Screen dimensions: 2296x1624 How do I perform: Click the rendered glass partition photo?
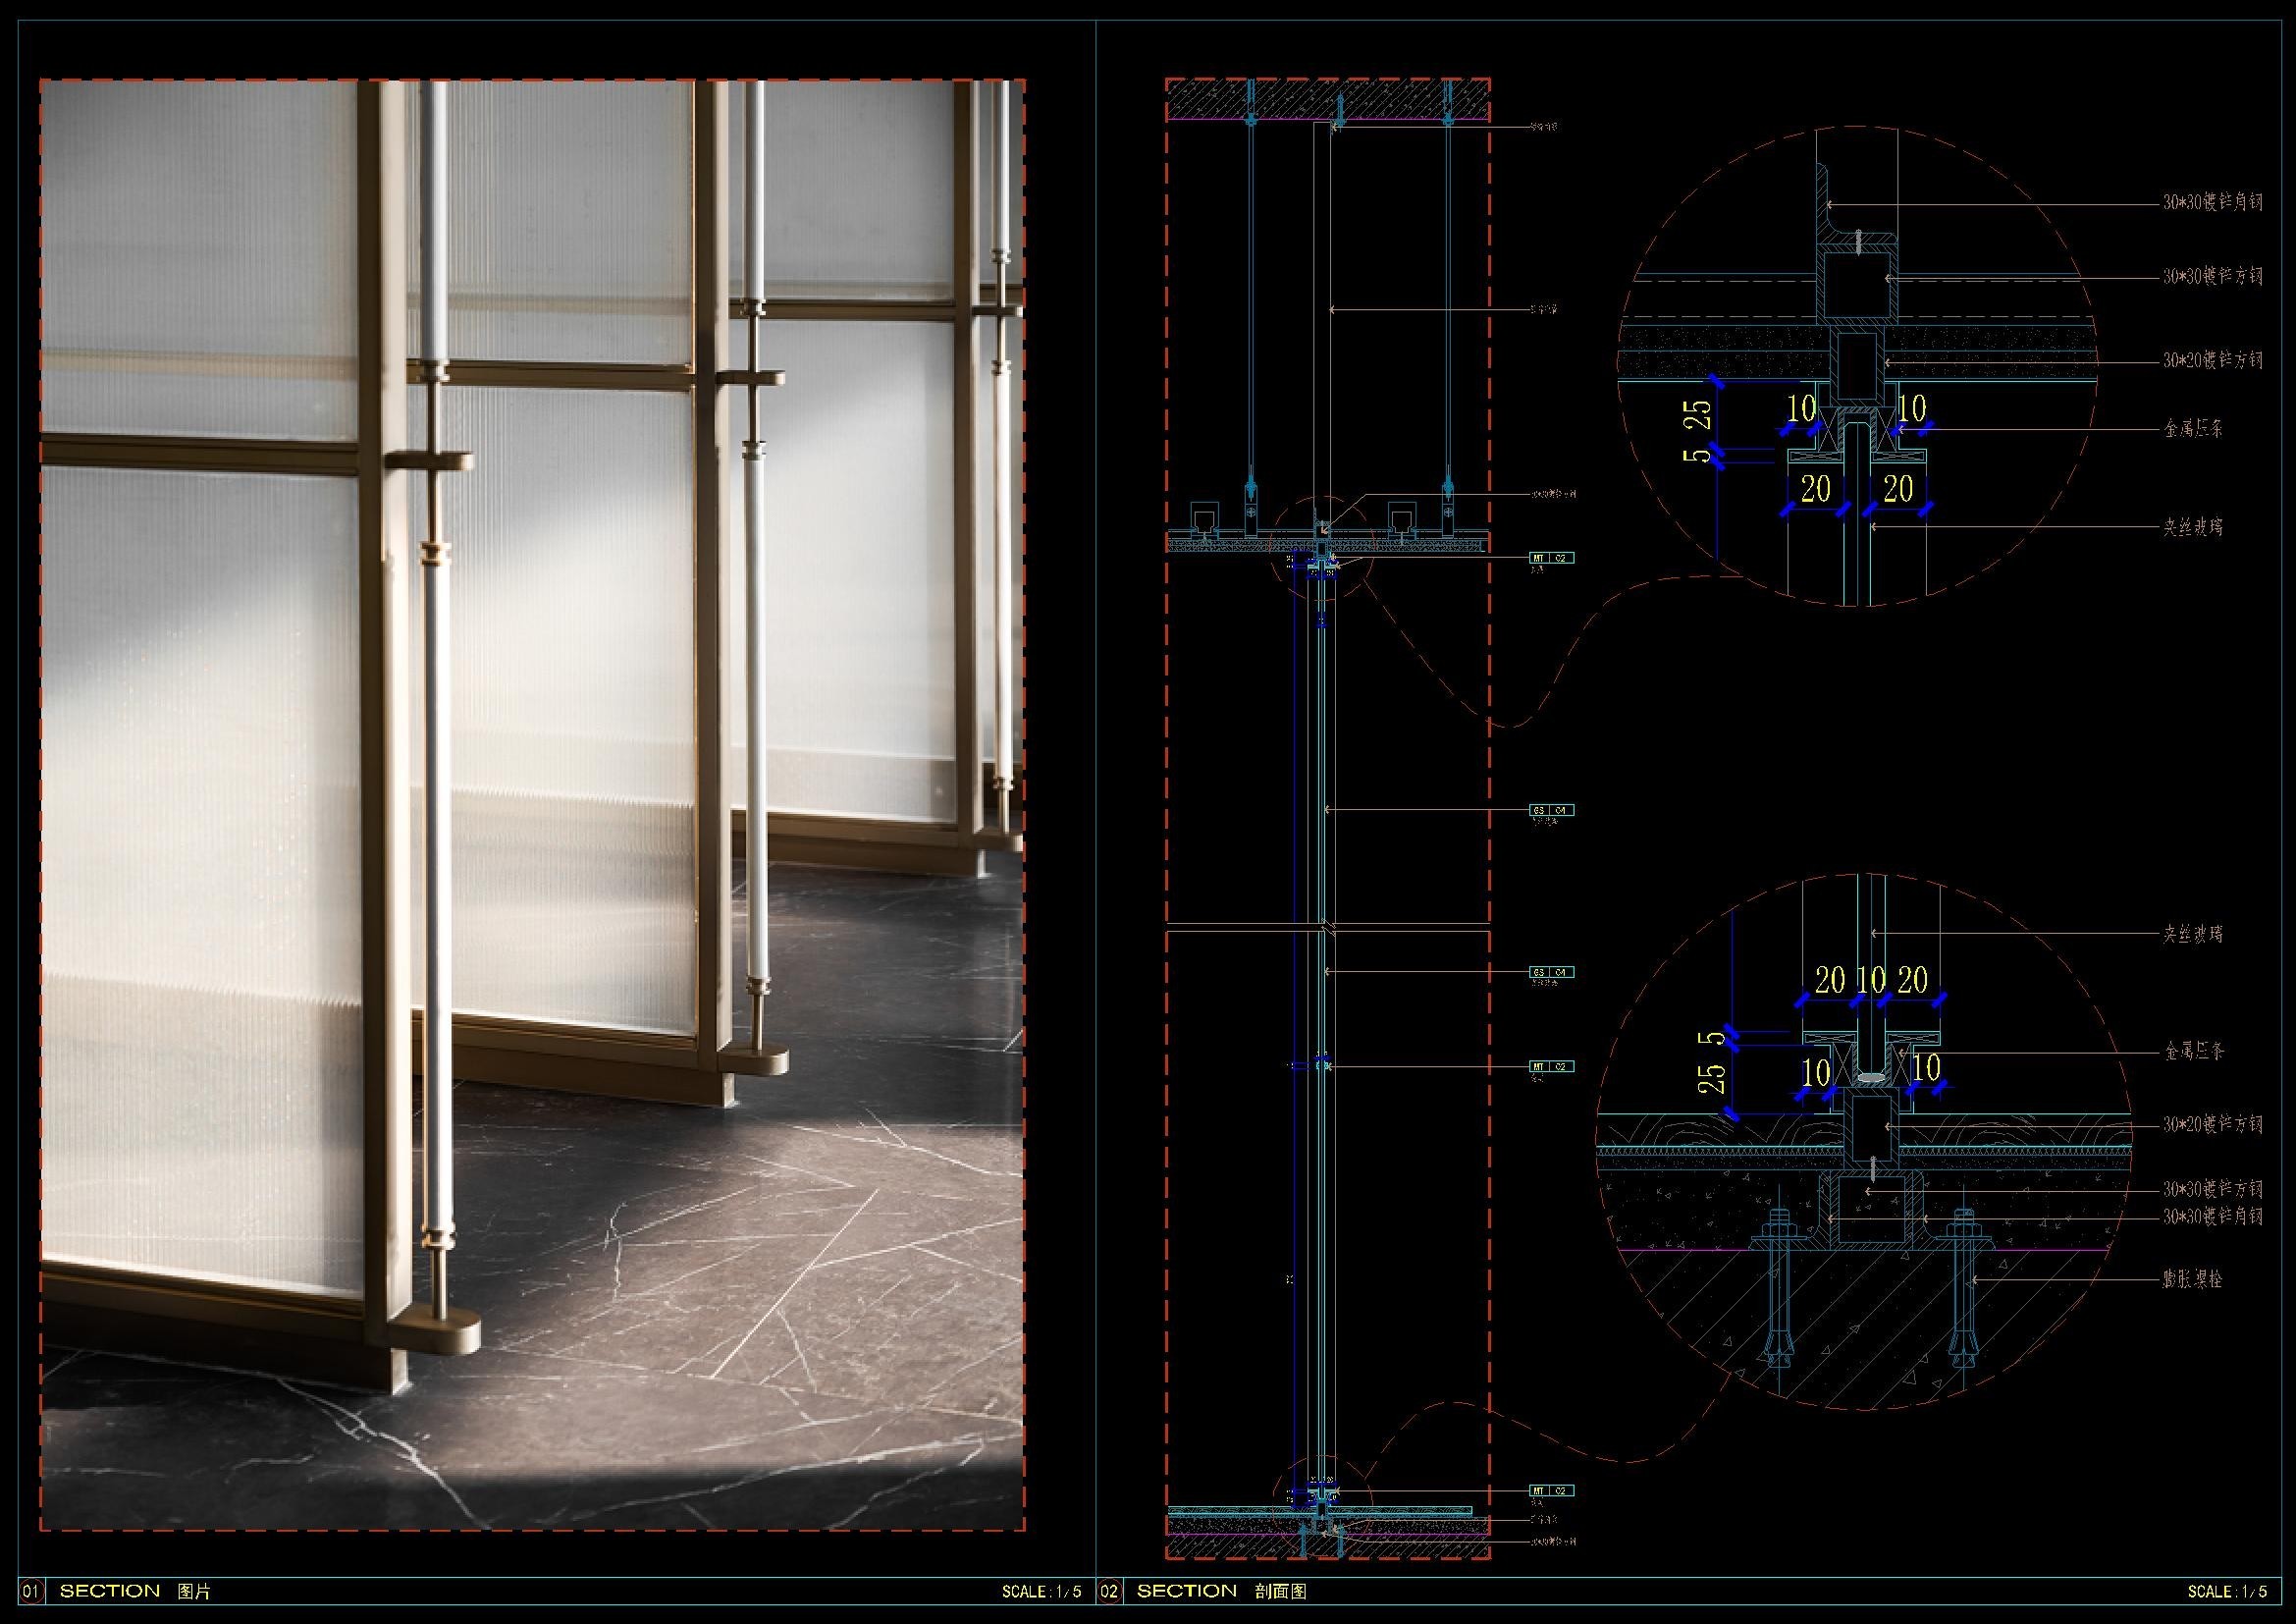tap(532, 805)
